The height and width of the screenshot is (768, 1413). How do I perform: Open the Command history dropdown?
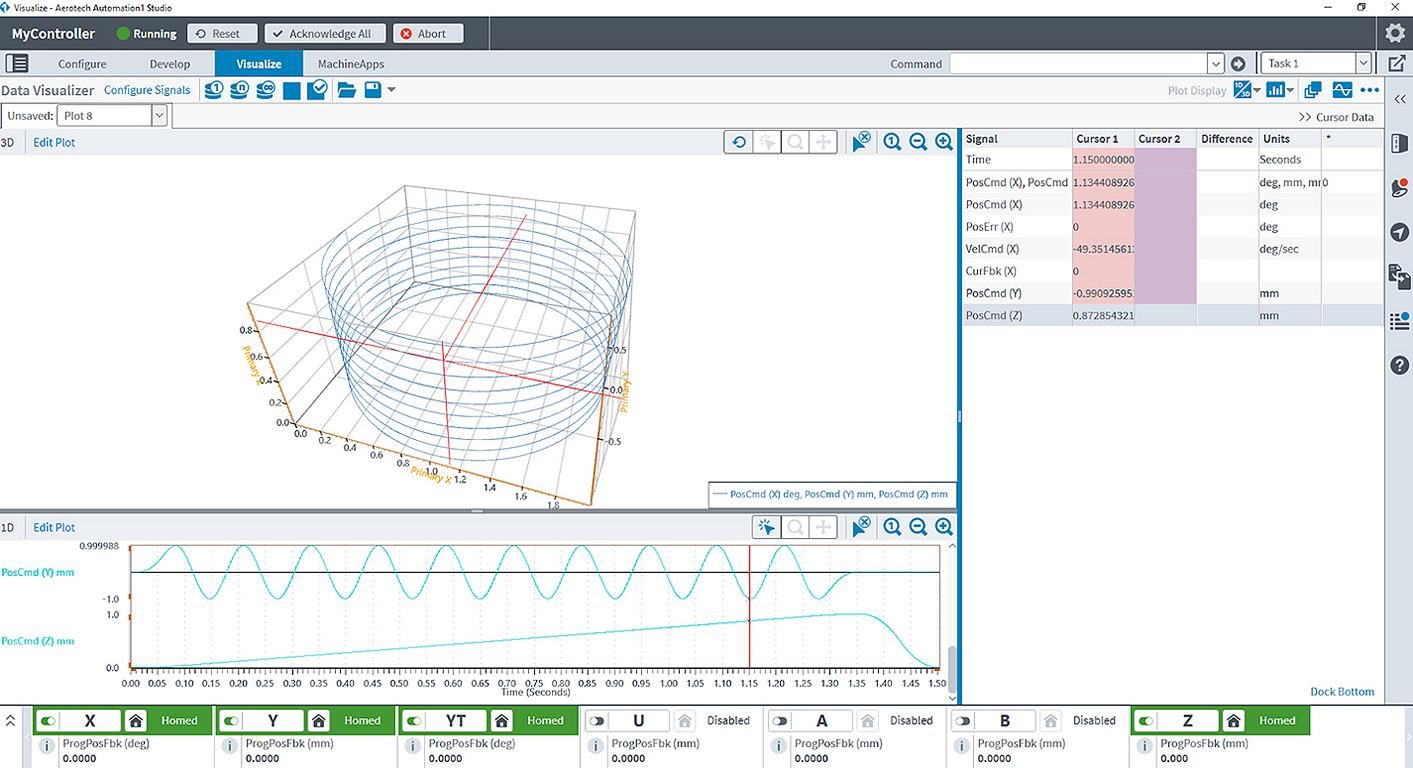1216,64
